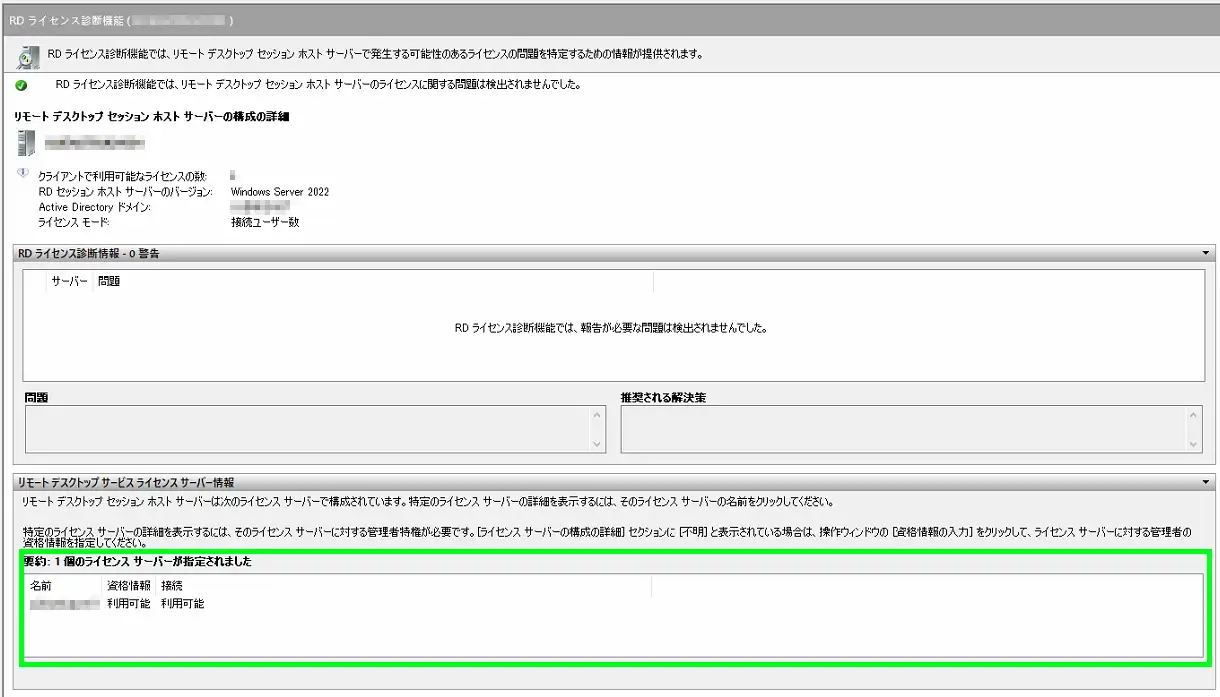Collapse the リモート デスクトップ サービス ライセンス サーバー情報 section arrow

click(1206, 482)
